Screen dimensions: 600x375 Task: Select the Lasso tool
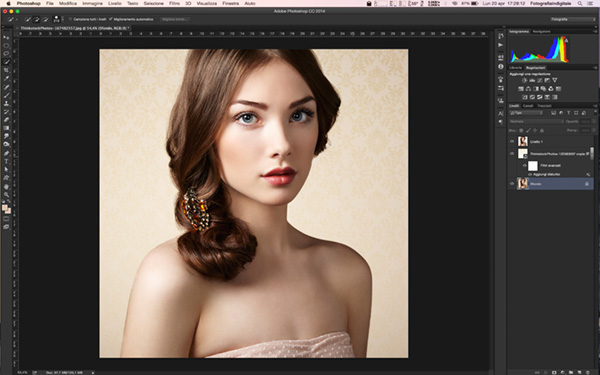[x=7, y=53]
